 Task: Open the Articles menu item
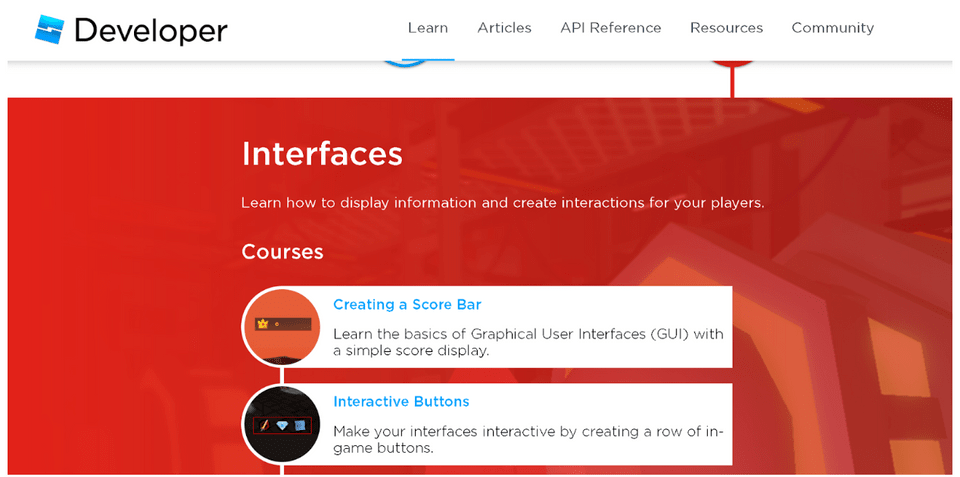(504, 28)
